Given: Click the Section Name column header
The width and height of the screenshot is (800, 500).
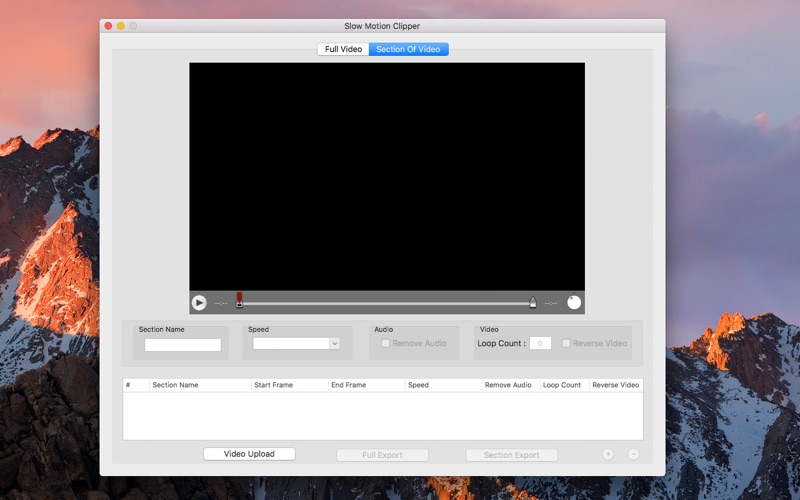Looking at the screenshot, I should [201, 385].
